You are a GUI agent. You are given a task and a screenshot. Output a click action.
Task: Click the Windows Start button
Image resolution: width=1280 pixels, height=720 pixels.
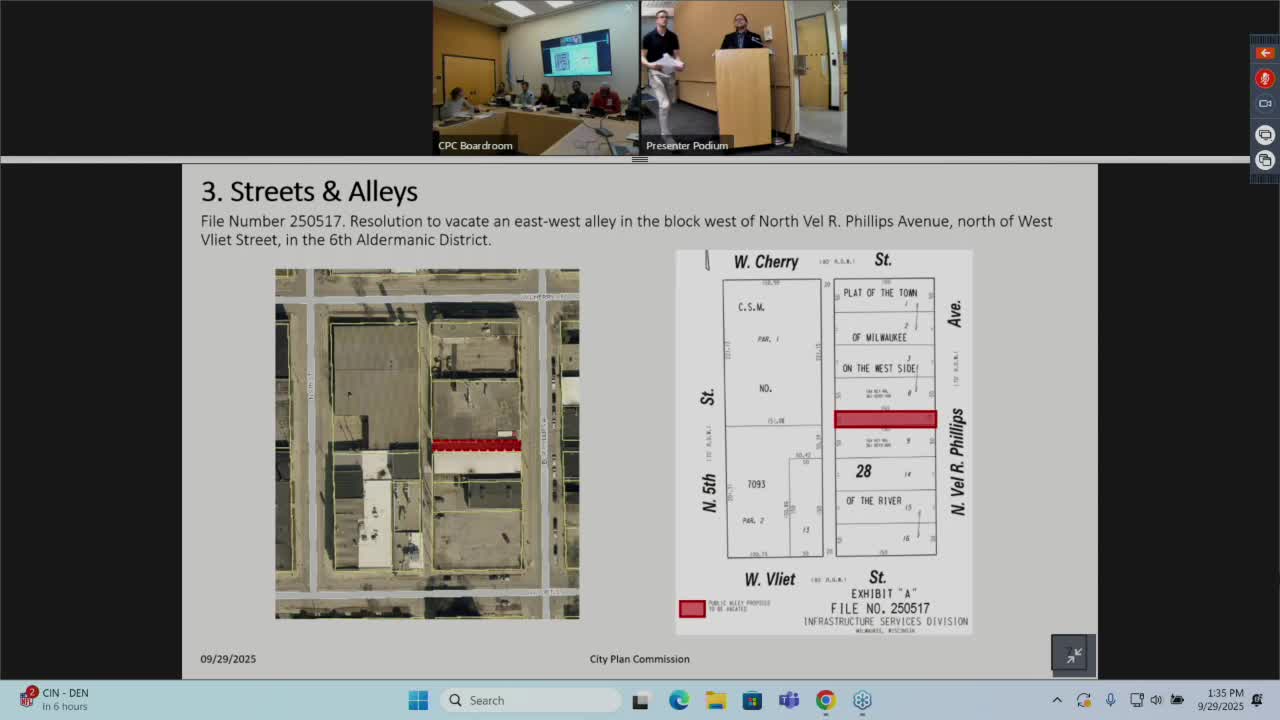tap(418, 700)
